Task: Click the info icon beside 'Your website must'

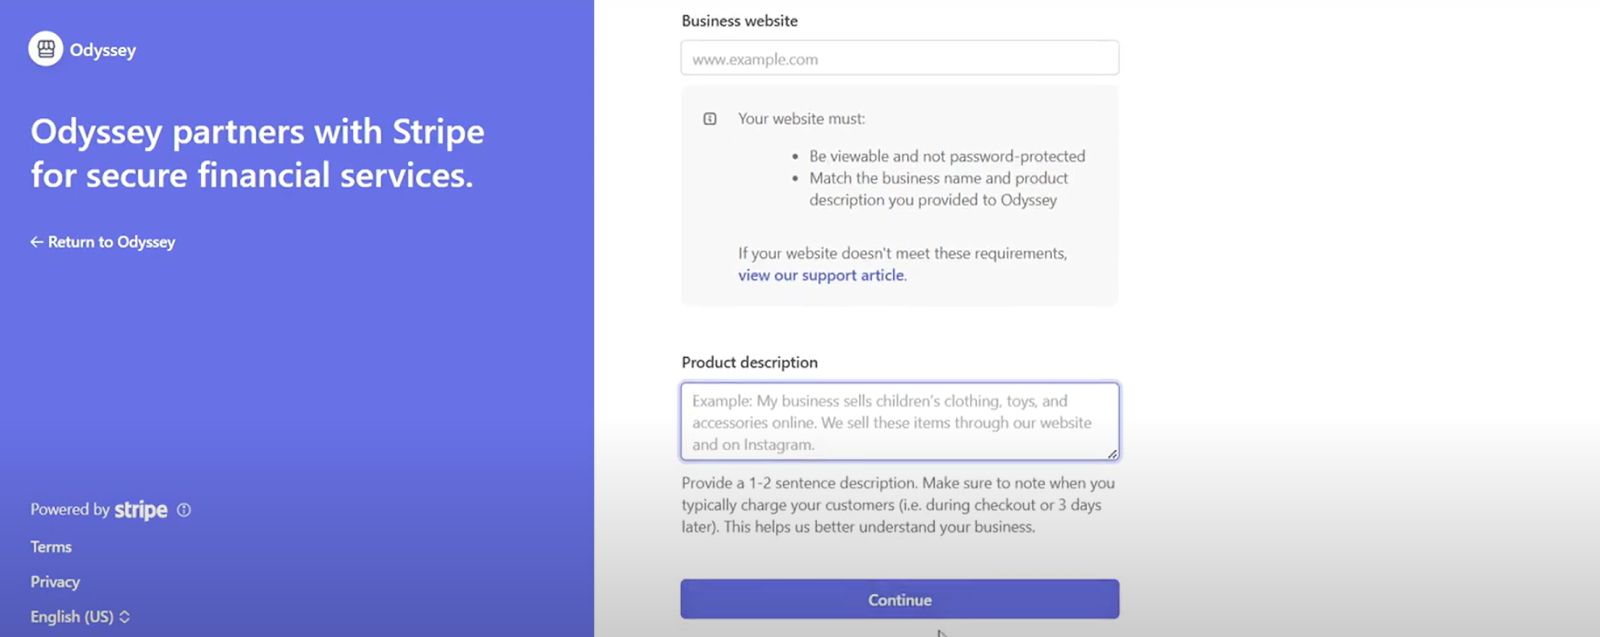Action: (x=710, y=119)
